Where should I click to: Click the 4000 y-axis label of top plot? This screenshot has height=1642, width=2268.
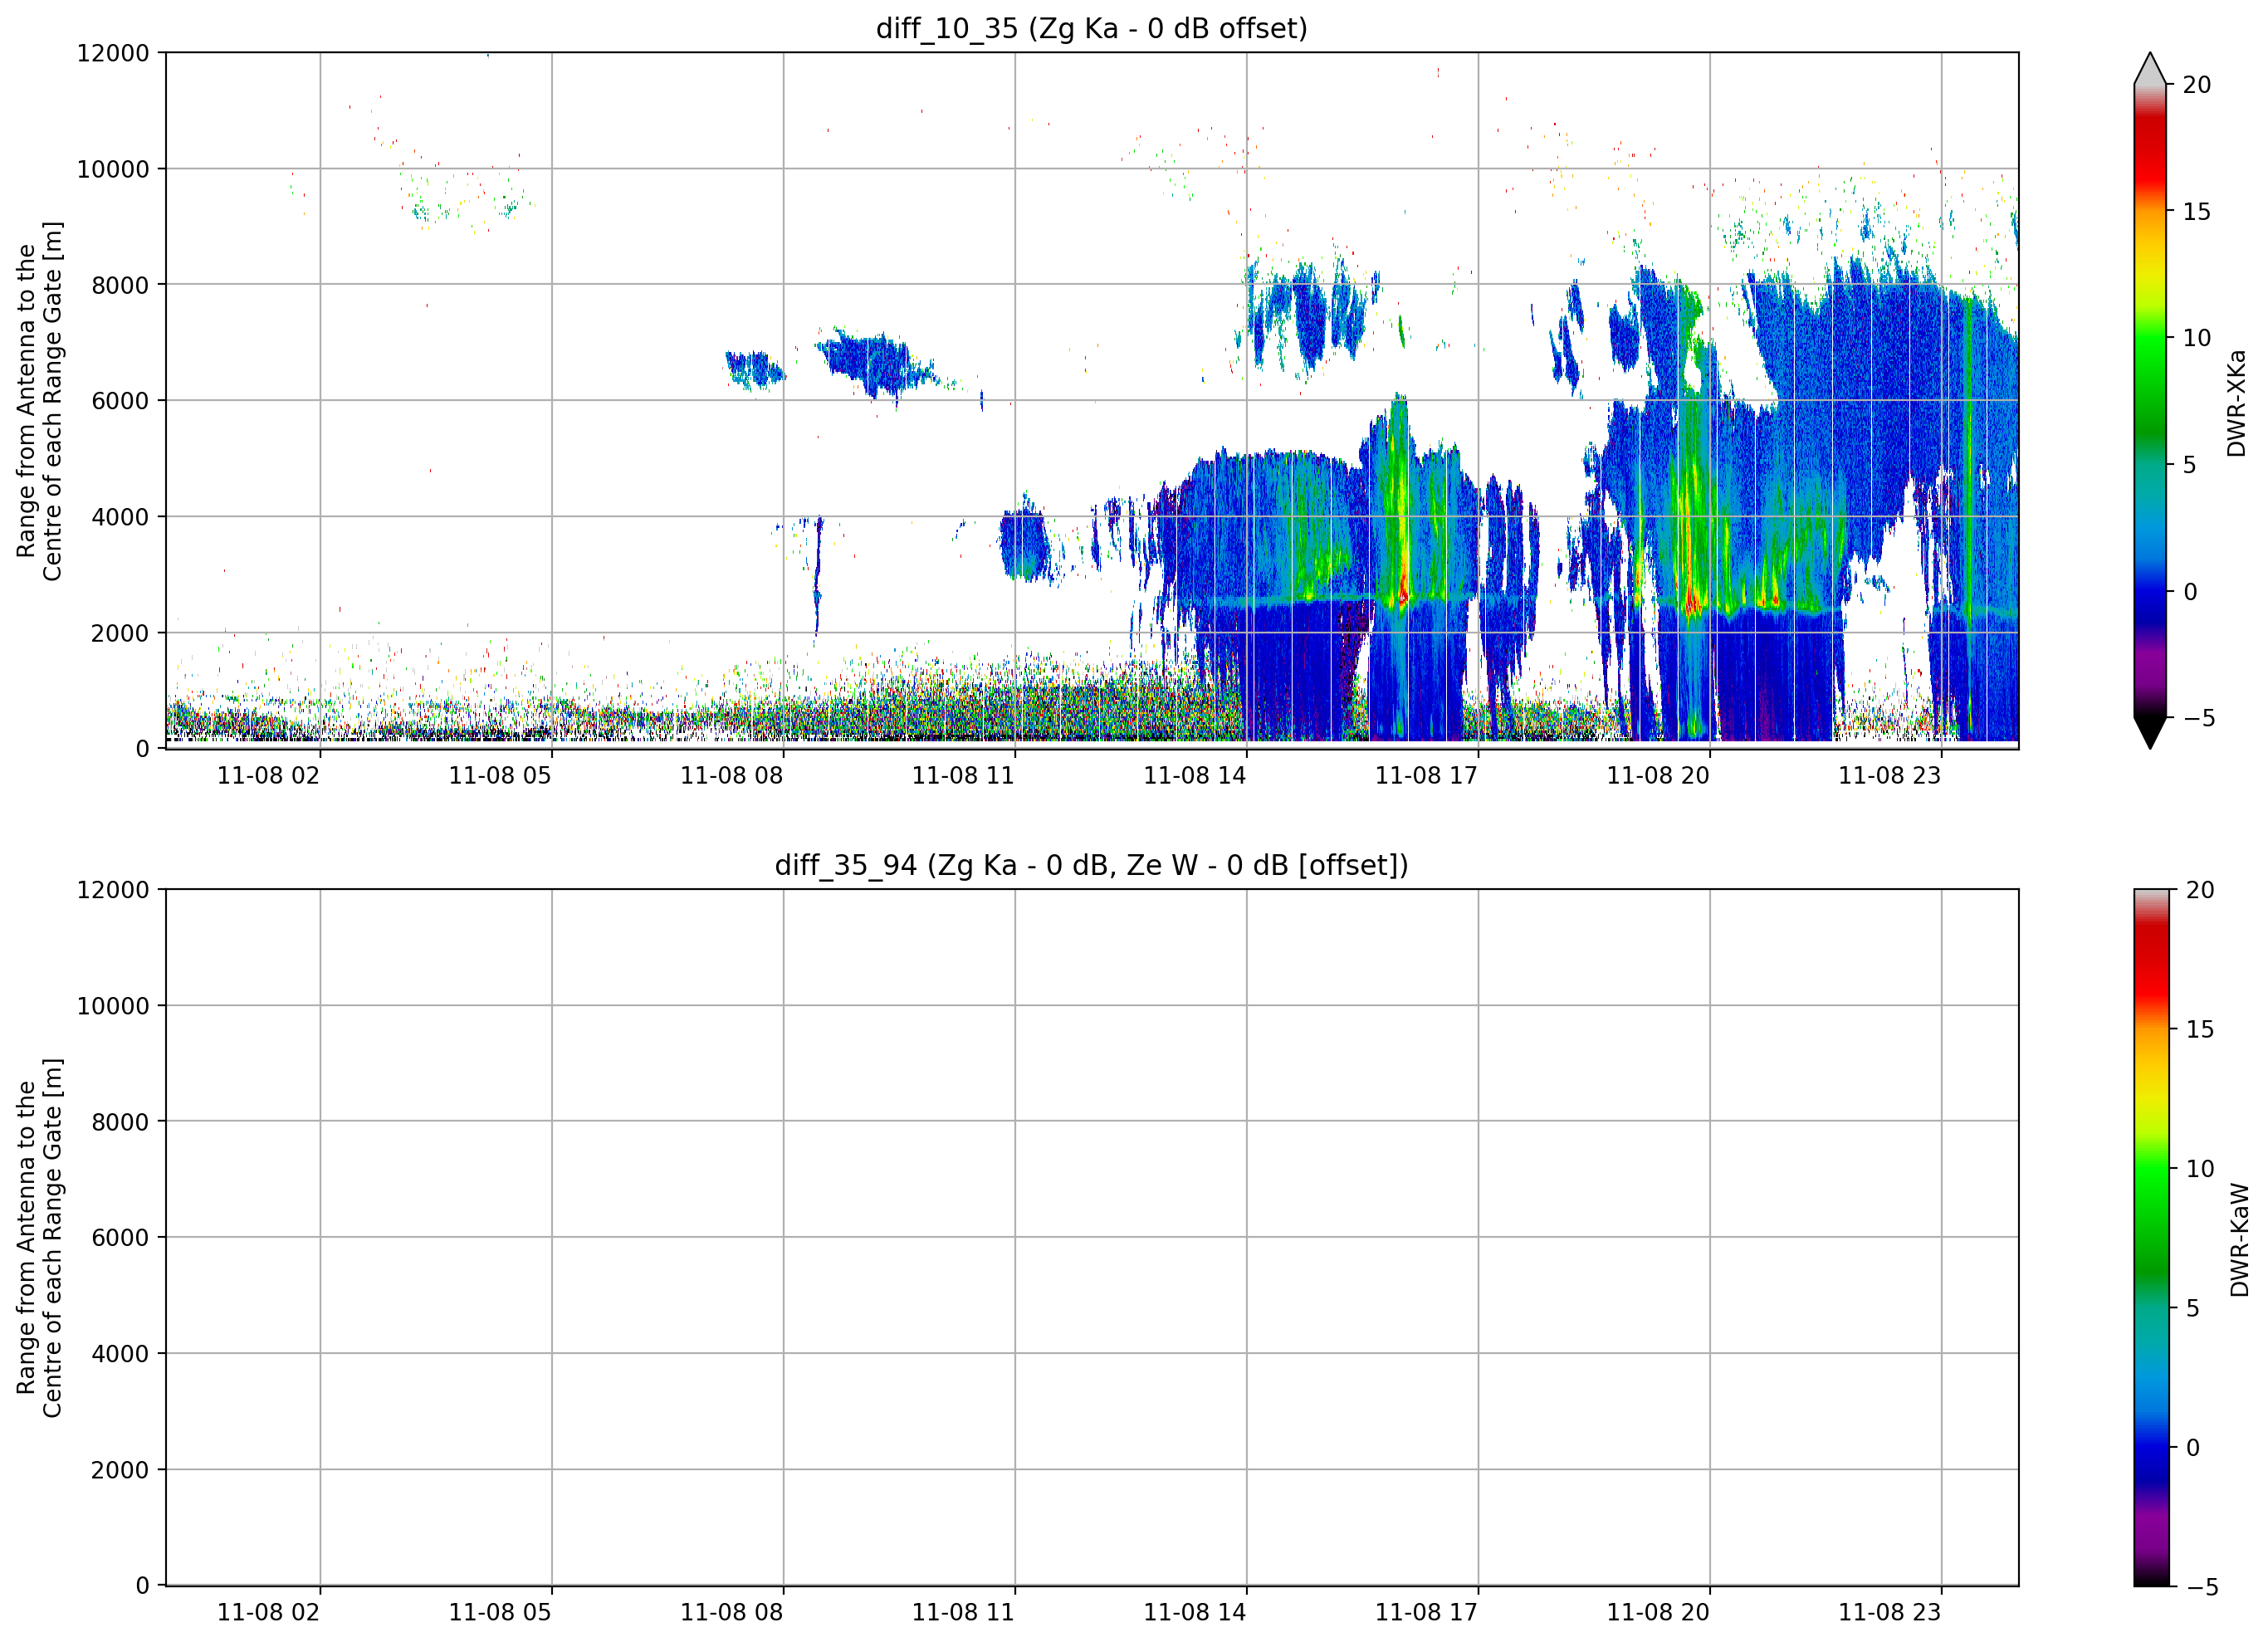point(120,517)
